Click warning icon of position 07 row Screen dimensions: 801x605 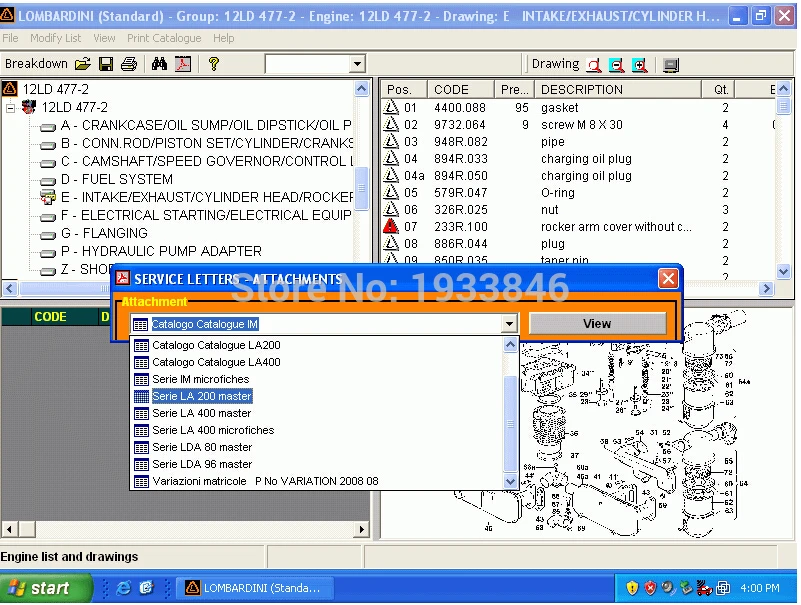391,226
